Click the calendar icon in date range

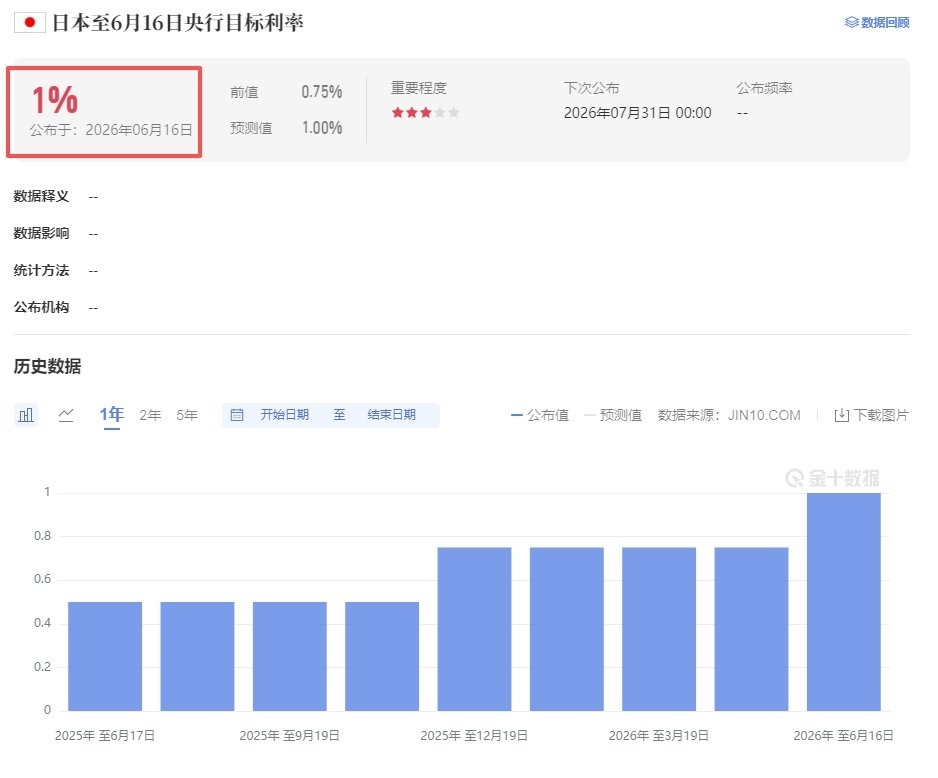pyautogui.click(x=237, y=415)
